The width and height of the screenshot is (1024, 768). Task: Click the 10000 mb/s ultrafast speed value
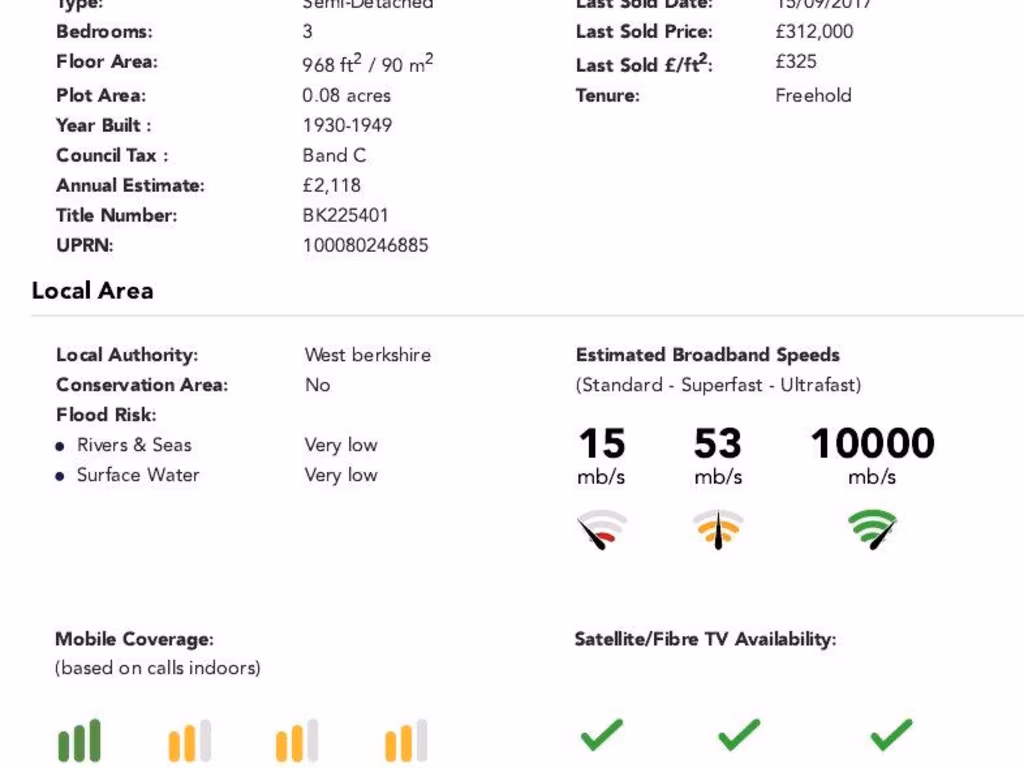coord(872,444)
